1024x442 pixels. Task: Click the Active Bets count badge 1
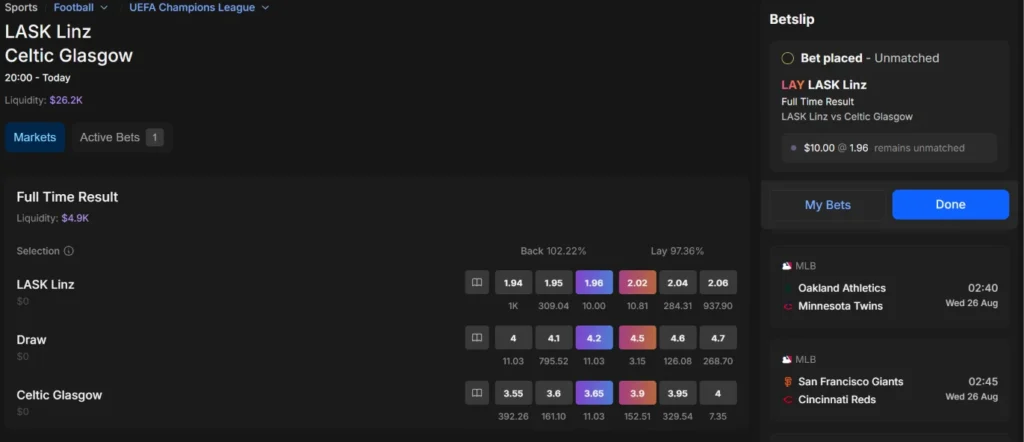[155, 138]
